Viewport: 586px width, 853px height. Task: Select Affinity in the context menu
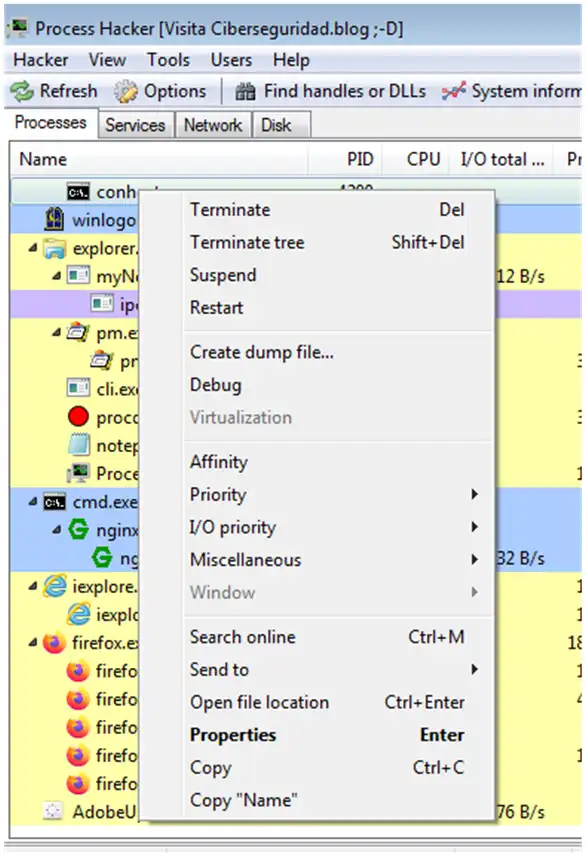pos(338,462)
